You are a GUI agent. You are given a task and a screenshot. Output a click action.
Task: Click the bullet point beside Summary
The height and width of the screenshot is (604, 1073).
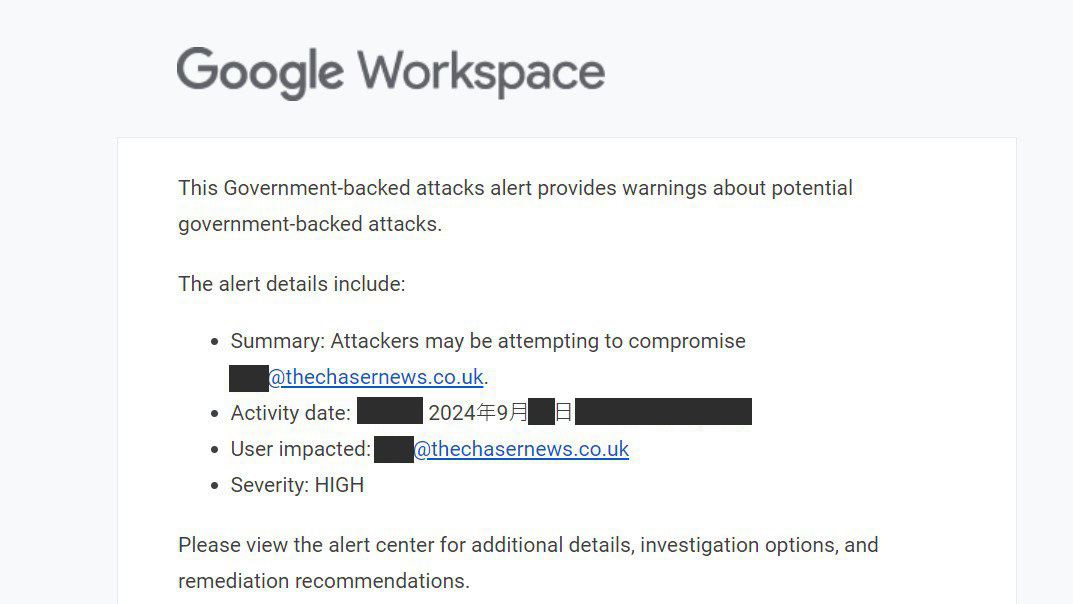214,342
